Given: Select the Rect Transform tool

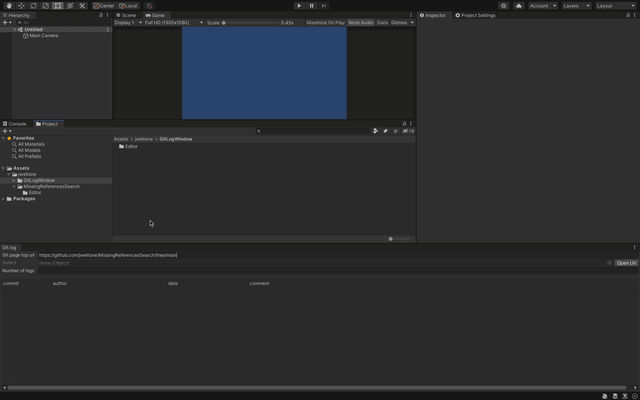Looking at the screenshot, I should (58, 6).
